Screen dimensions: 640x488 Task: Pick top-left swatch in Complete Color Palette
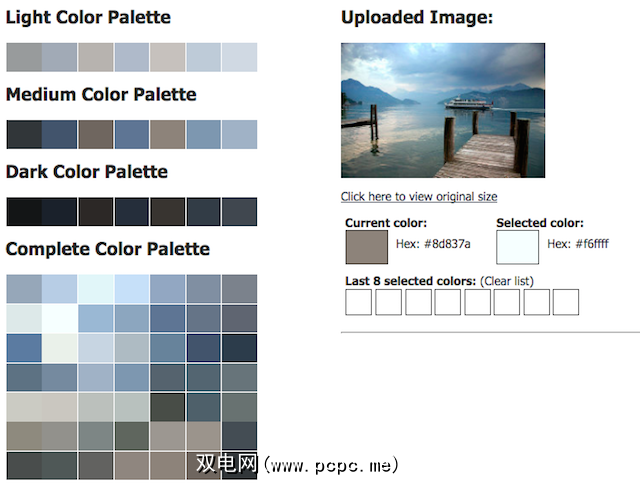24,289
